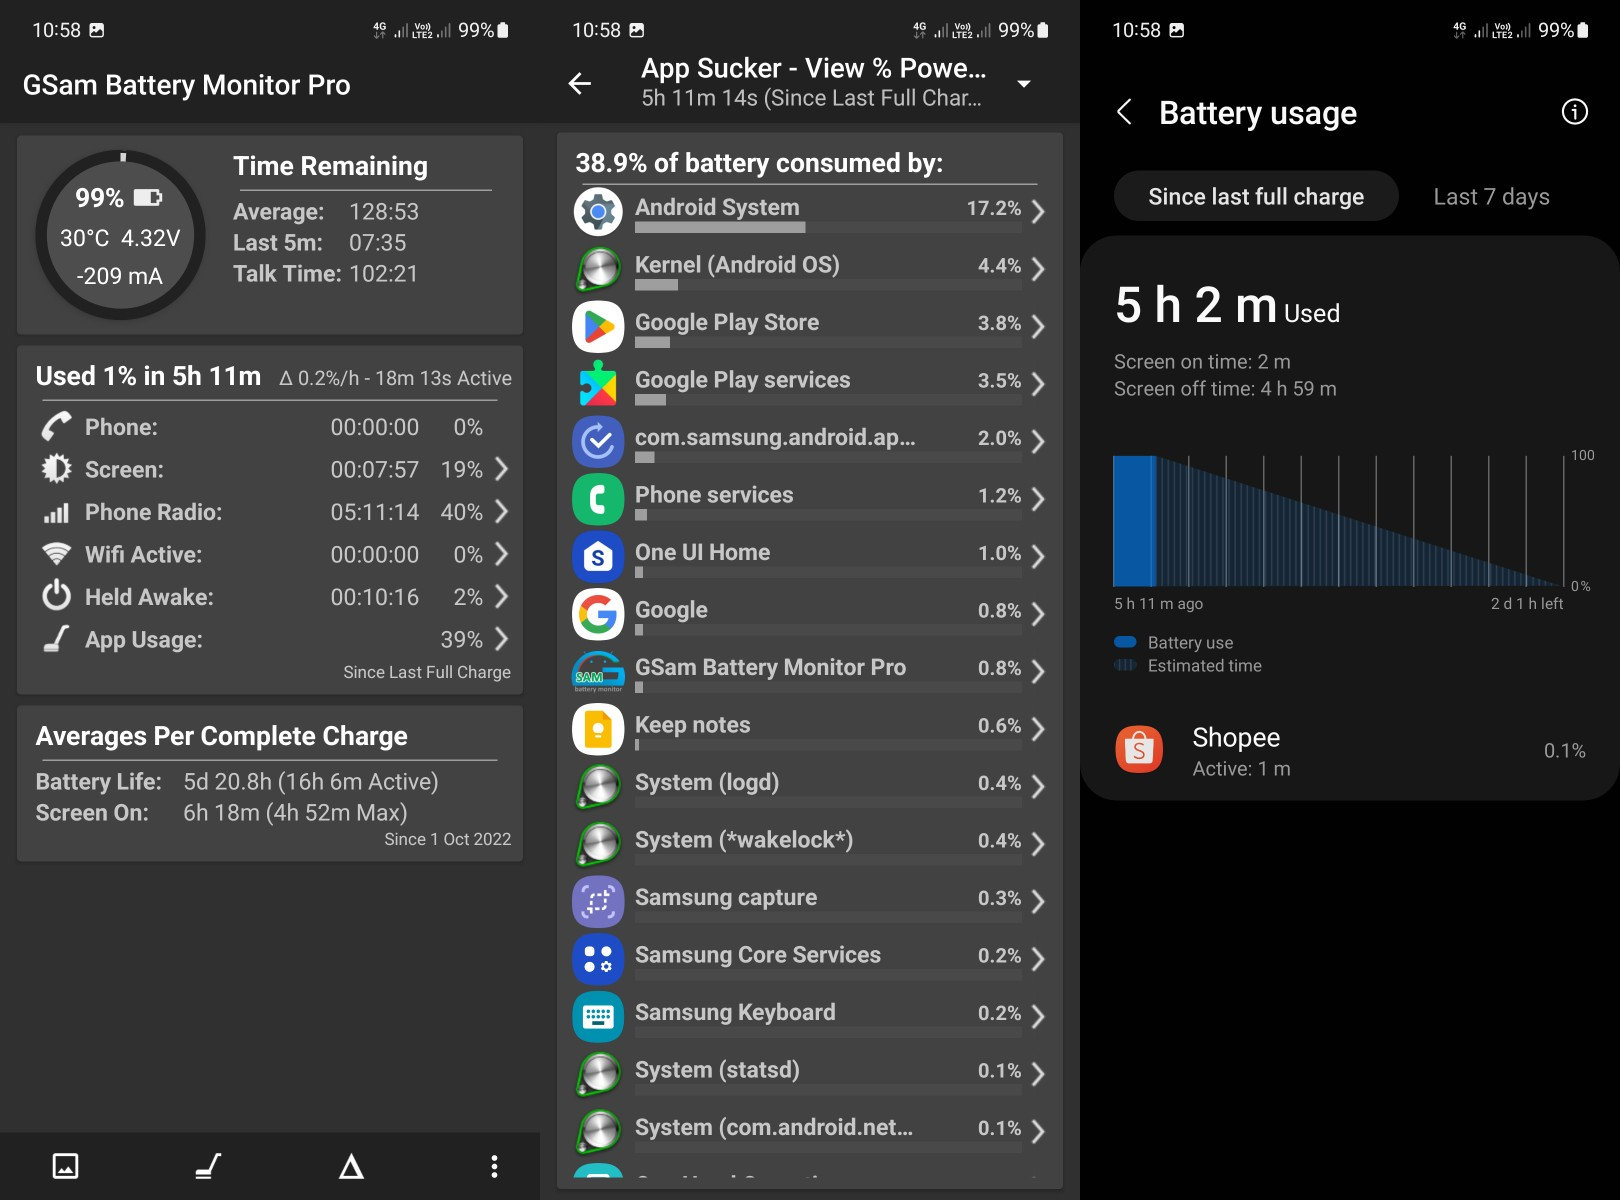The width and height of the screenshot is (1620, 1200).
Task: Open the App Sucker brush icon in bottom bar
Action: (208, 1166)
